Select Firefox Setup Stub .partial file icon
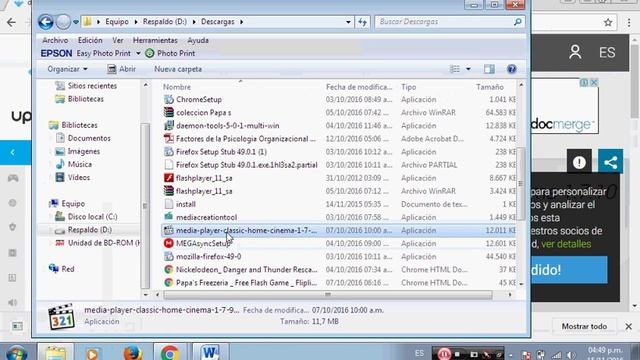The width and height of the screenshot is (640, 360). [169, 164]
